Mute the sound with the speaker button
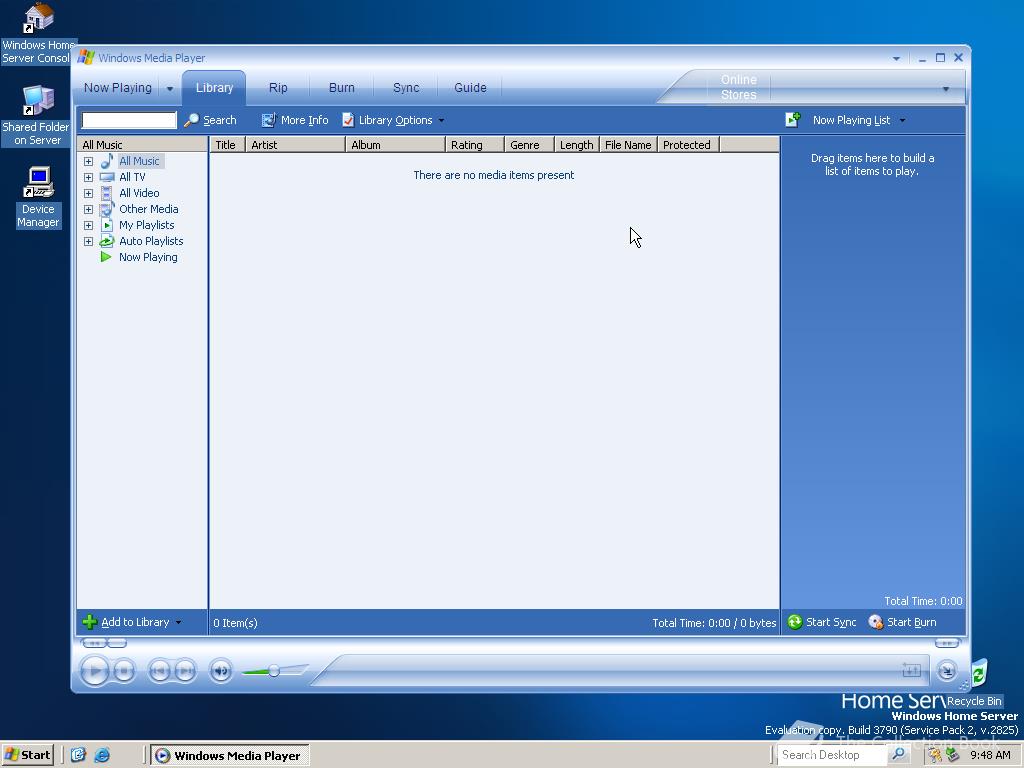Image resolution: width=1024 pixels, height=768 pixels. point(221,671)
